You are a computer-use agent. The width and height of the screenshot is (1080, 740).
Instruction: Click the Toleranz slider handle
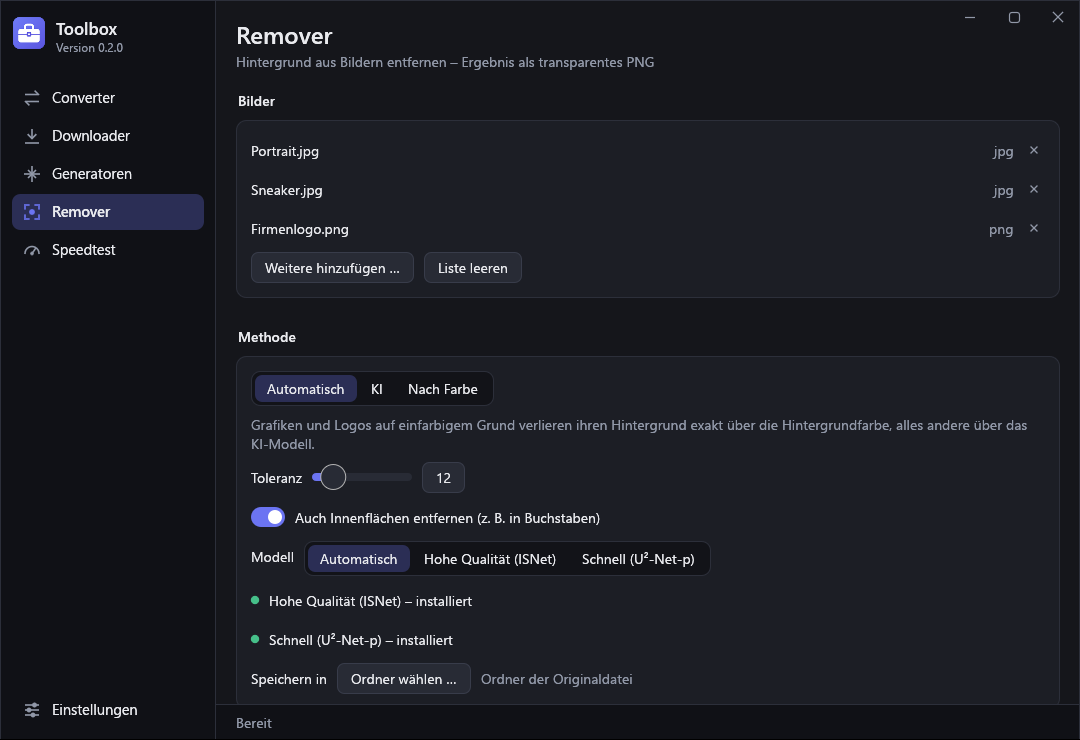point(333,477)
